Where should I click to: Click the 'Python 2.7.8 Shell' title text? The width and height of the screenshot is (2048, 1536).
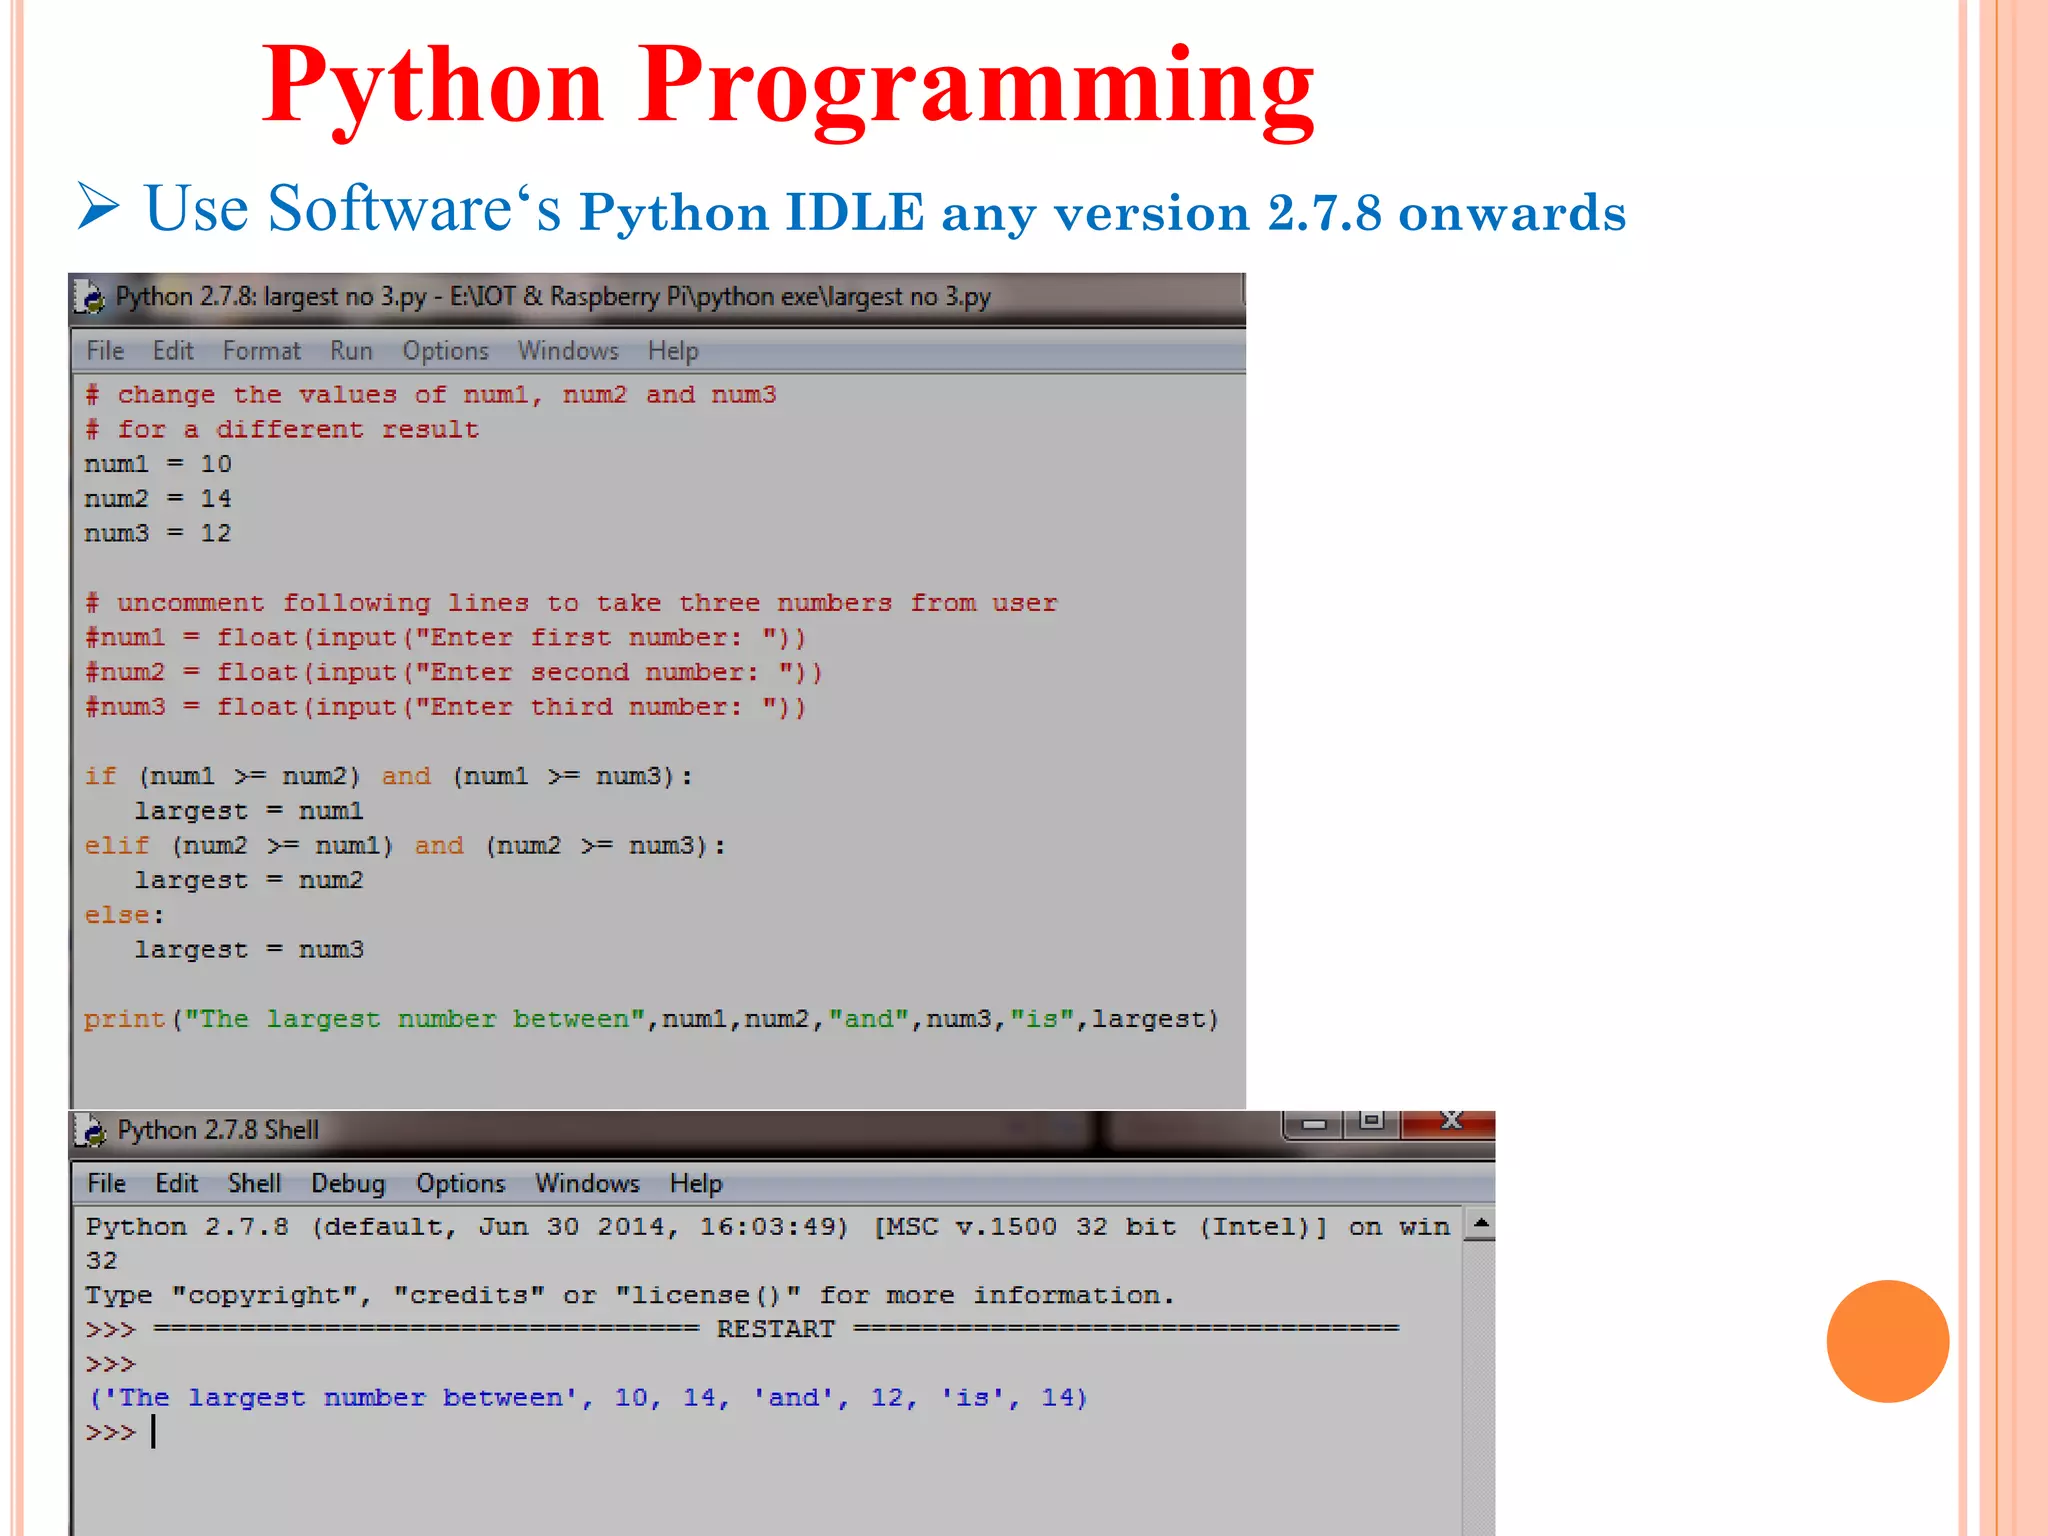click(x=218, y=1130)
